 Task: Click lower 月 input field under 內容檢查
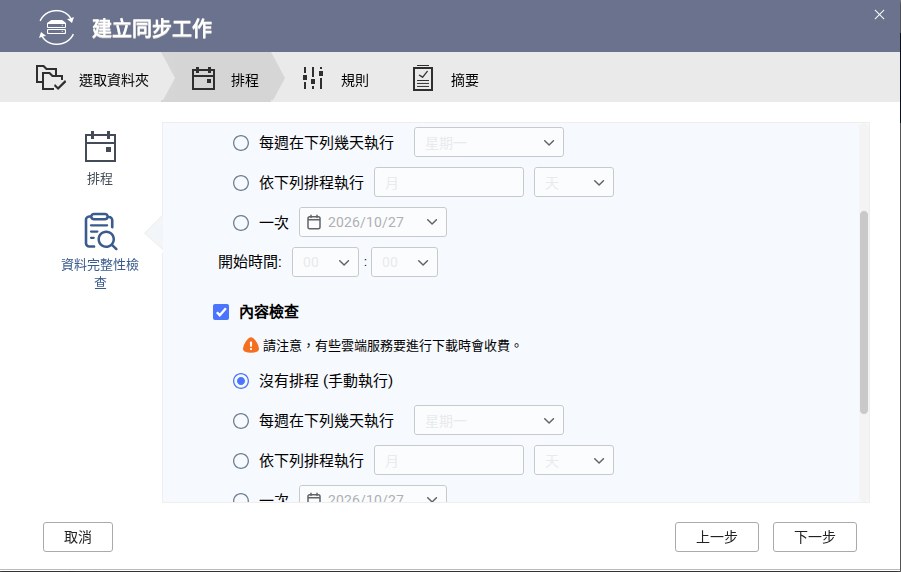pos(449,460)
